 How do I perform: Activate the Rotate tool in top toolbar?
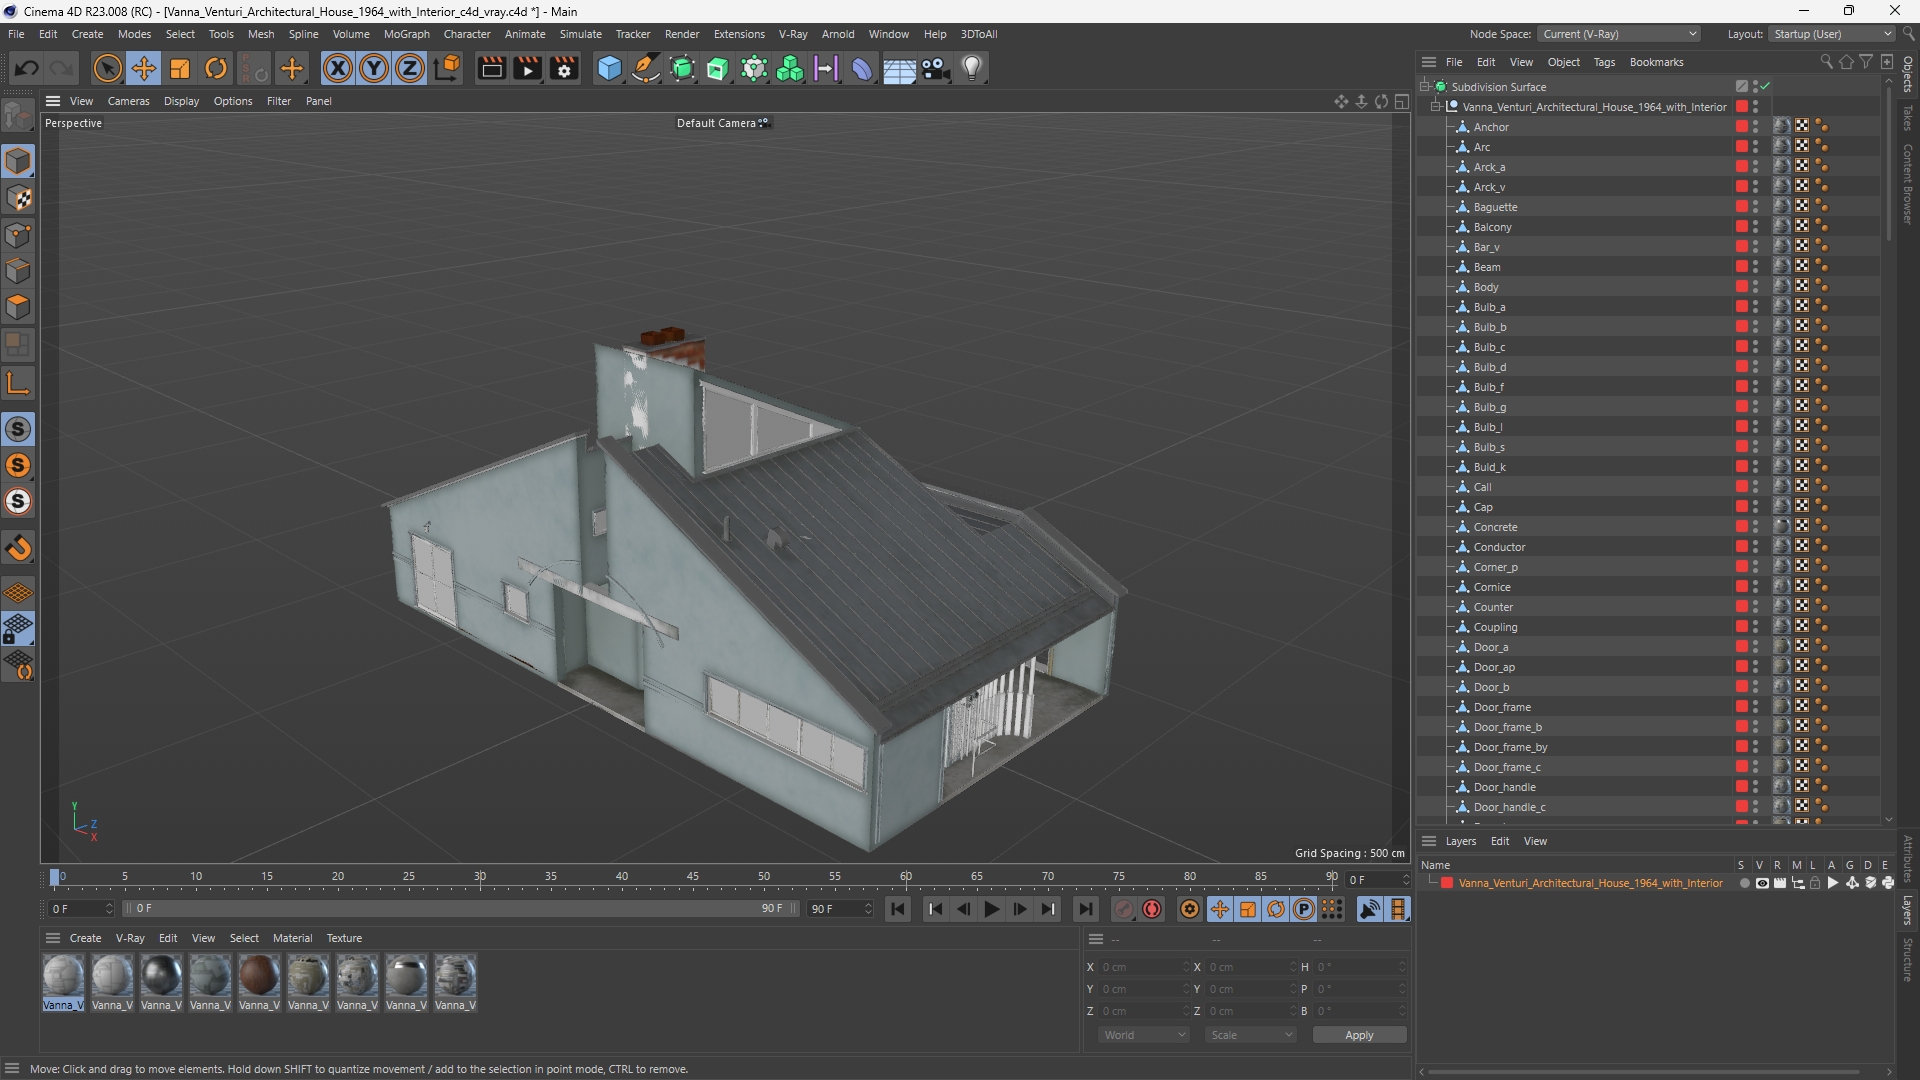coord(216,68)
